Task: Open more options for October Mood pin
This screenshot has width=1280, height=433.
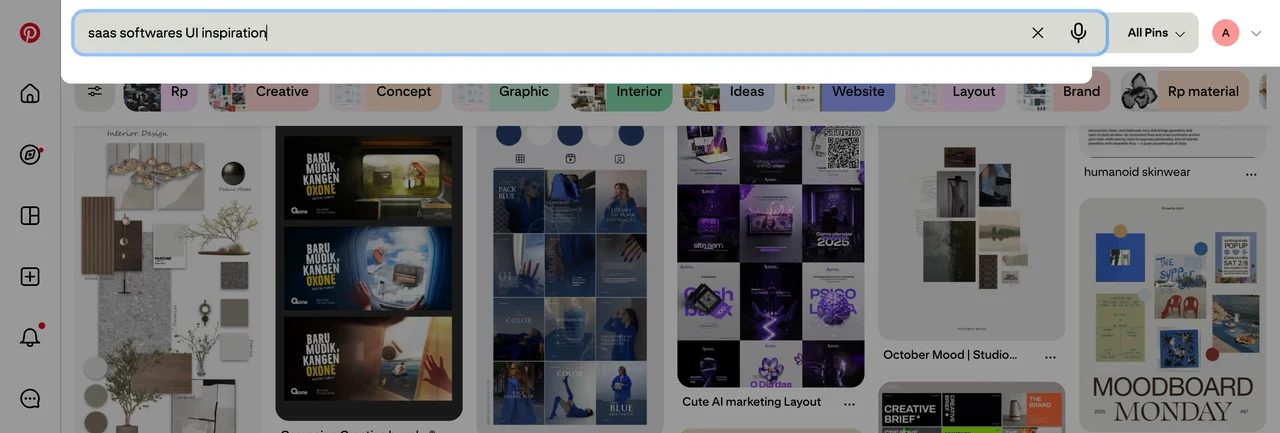Action: 1050,357
